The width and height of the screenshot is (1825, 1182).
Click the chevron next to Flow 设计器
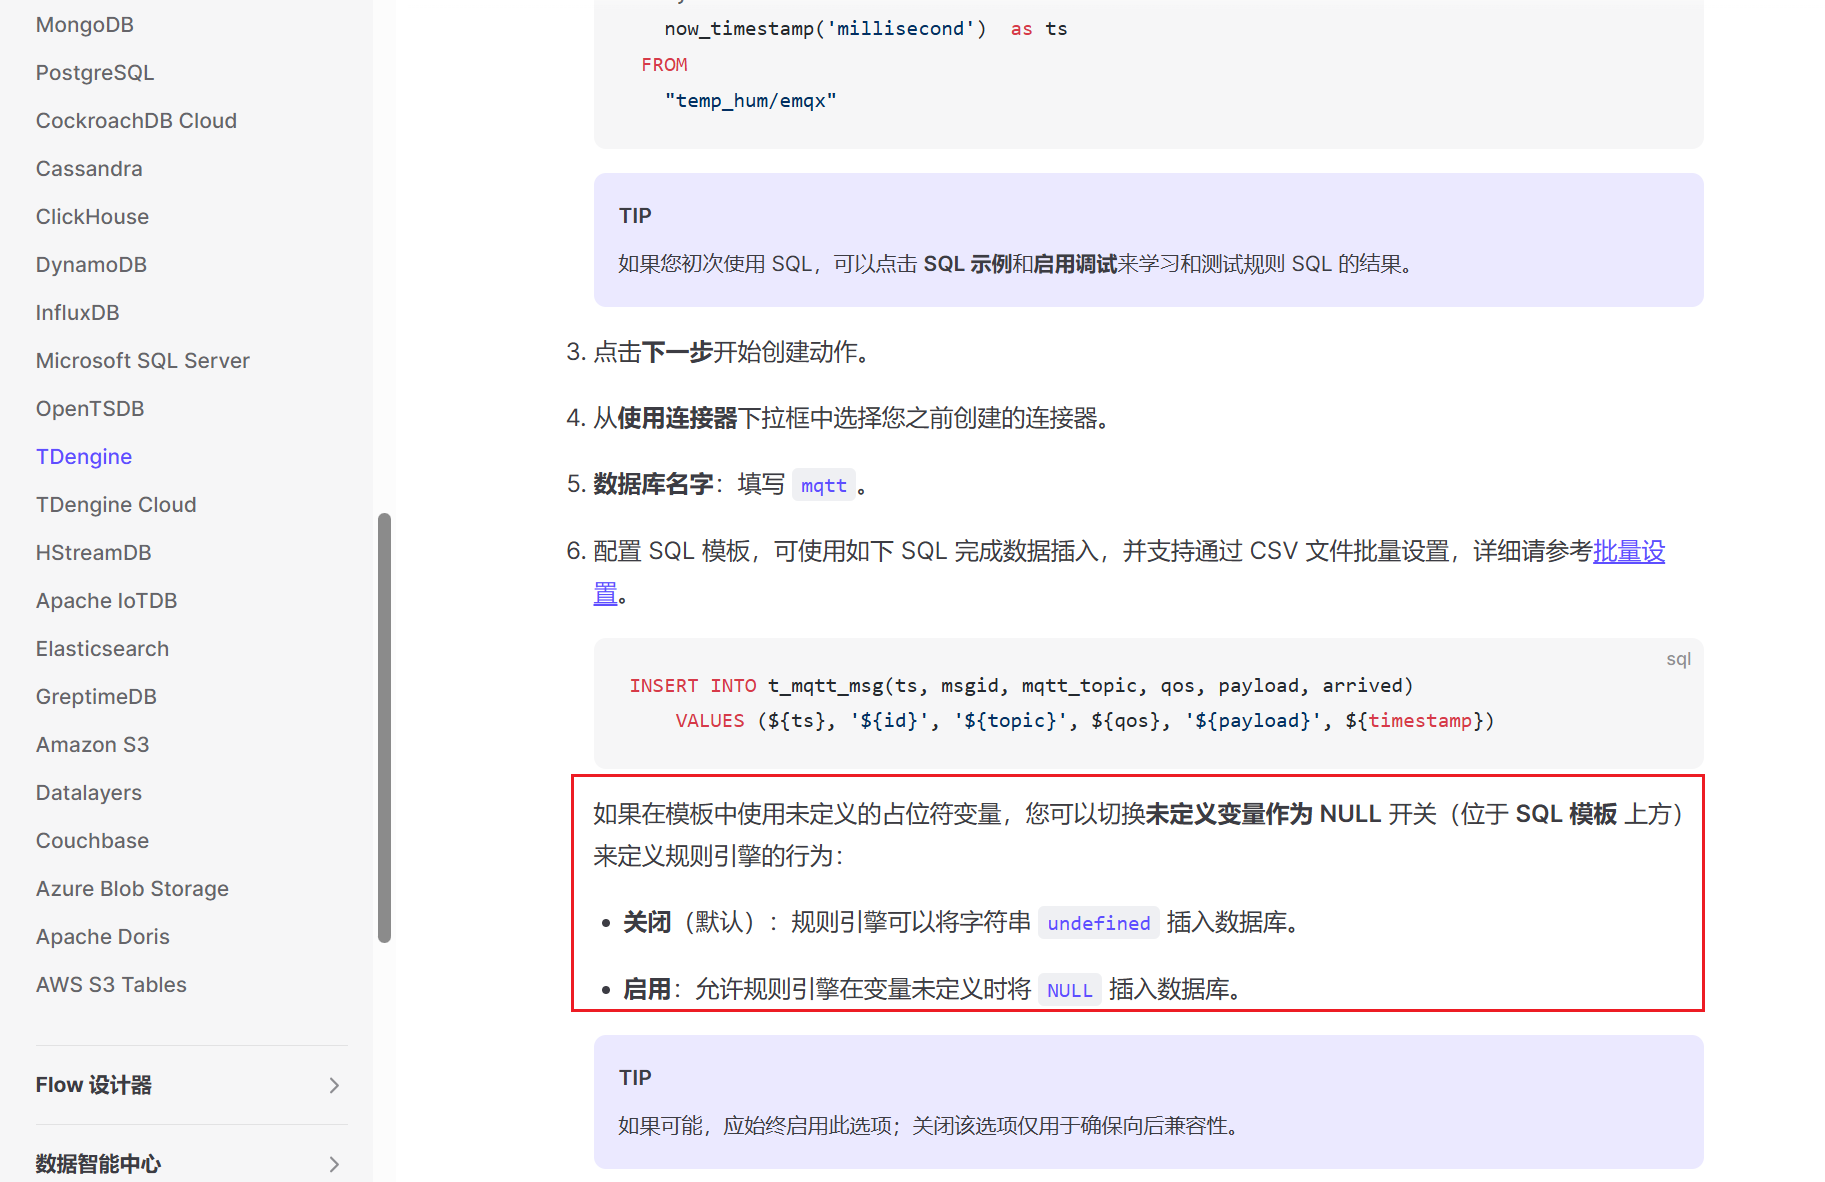(334, 1085)
